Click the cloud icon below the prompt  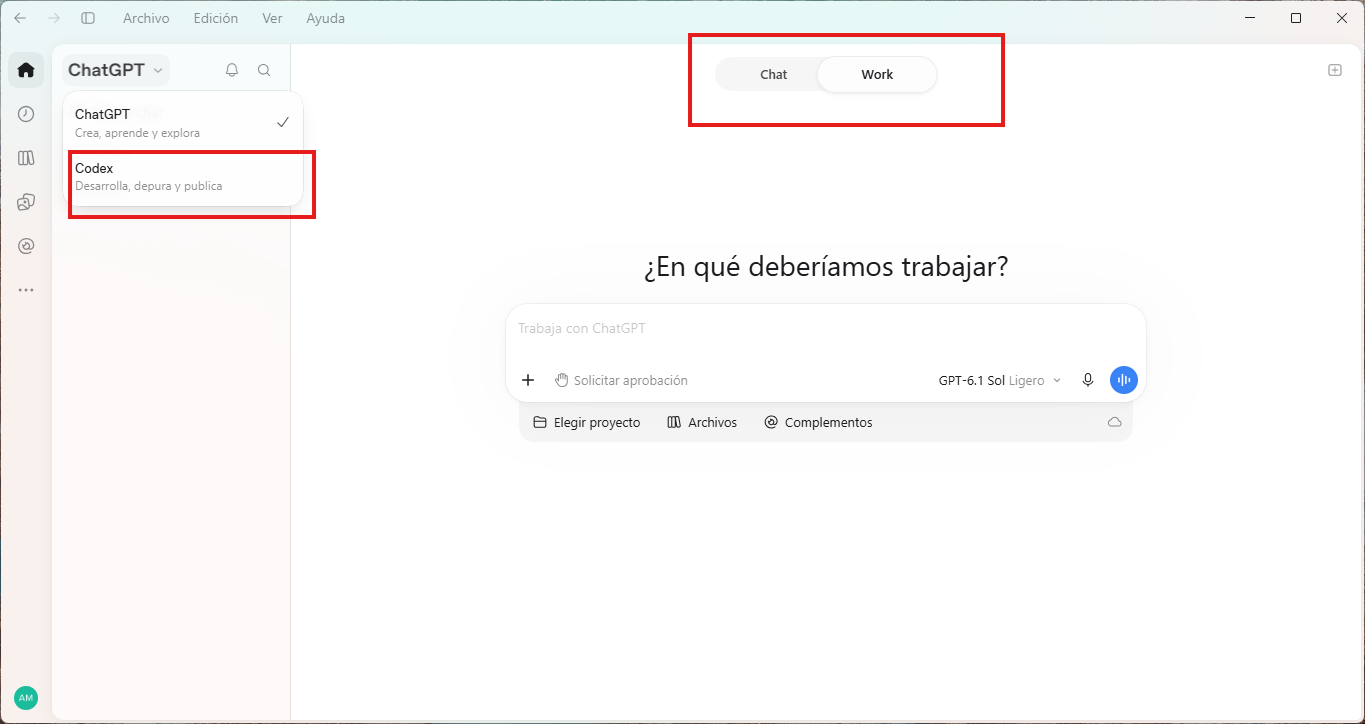point(1115,423)
